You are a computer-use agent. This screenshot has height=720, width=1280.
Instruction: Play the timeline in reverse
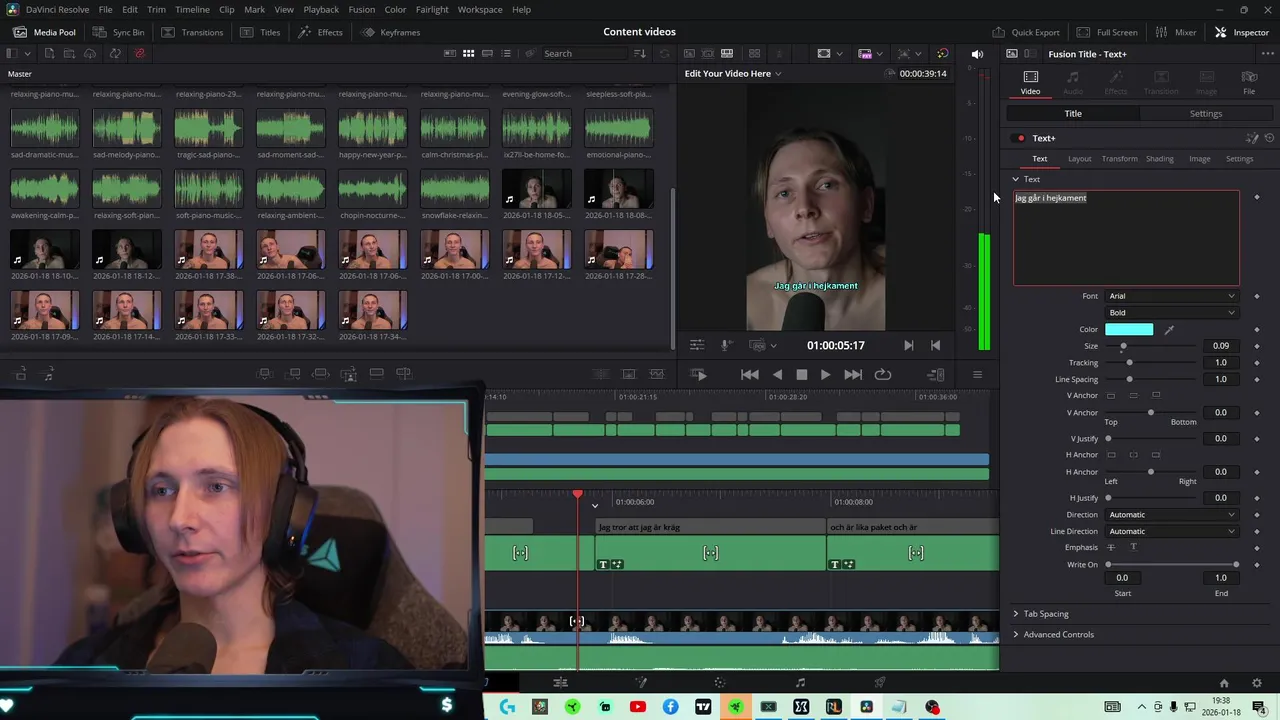777,374
